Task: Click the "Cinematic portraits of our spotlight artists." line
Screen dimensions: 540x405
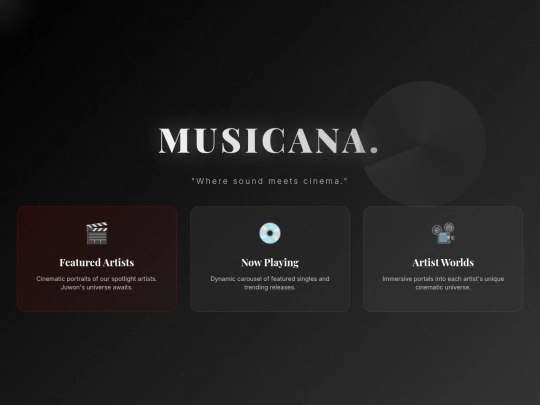Action: 97,279
